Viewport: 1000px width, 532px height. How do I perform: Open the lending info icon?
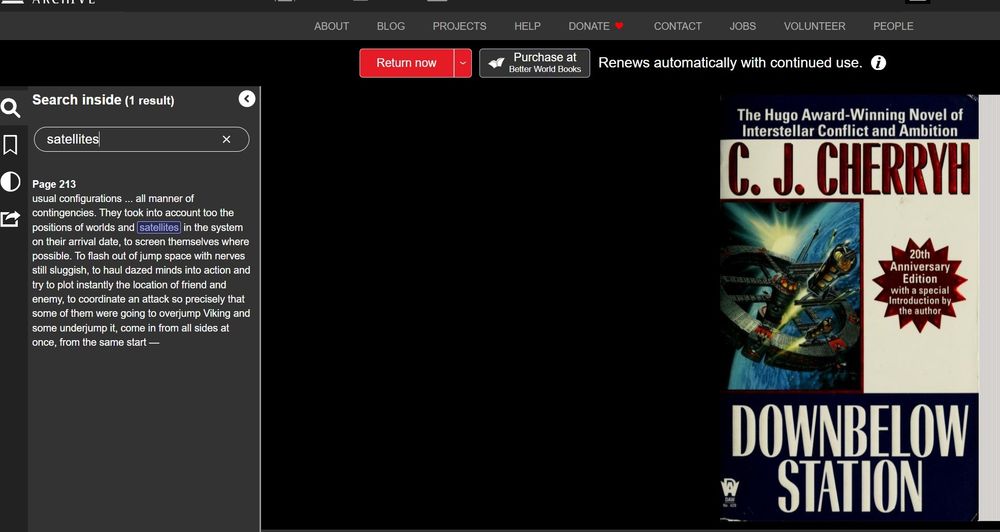(x=878, y=63)
